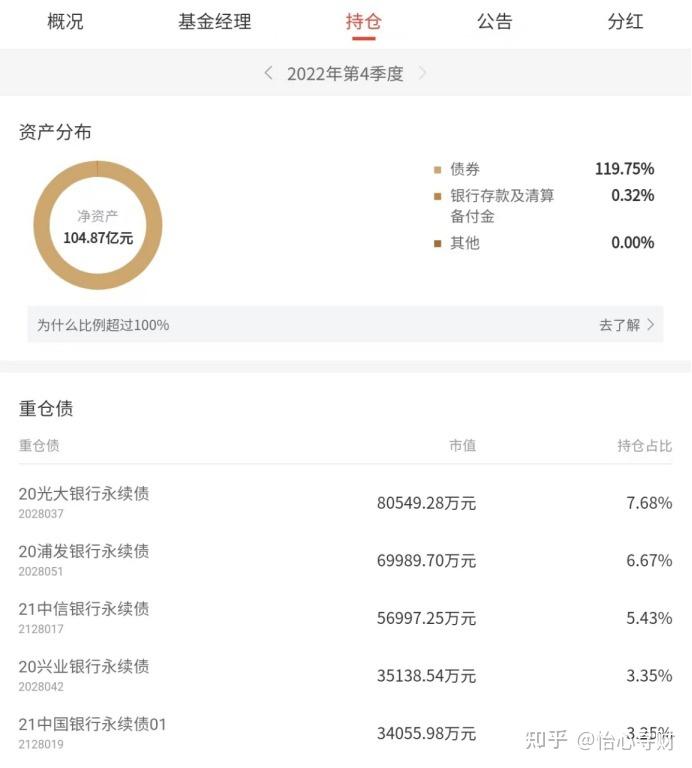Image resolution: width=692 pixels, height=768 pixels.
Task: Switch to the 基金经理 tab
Action: click(215, 22)
